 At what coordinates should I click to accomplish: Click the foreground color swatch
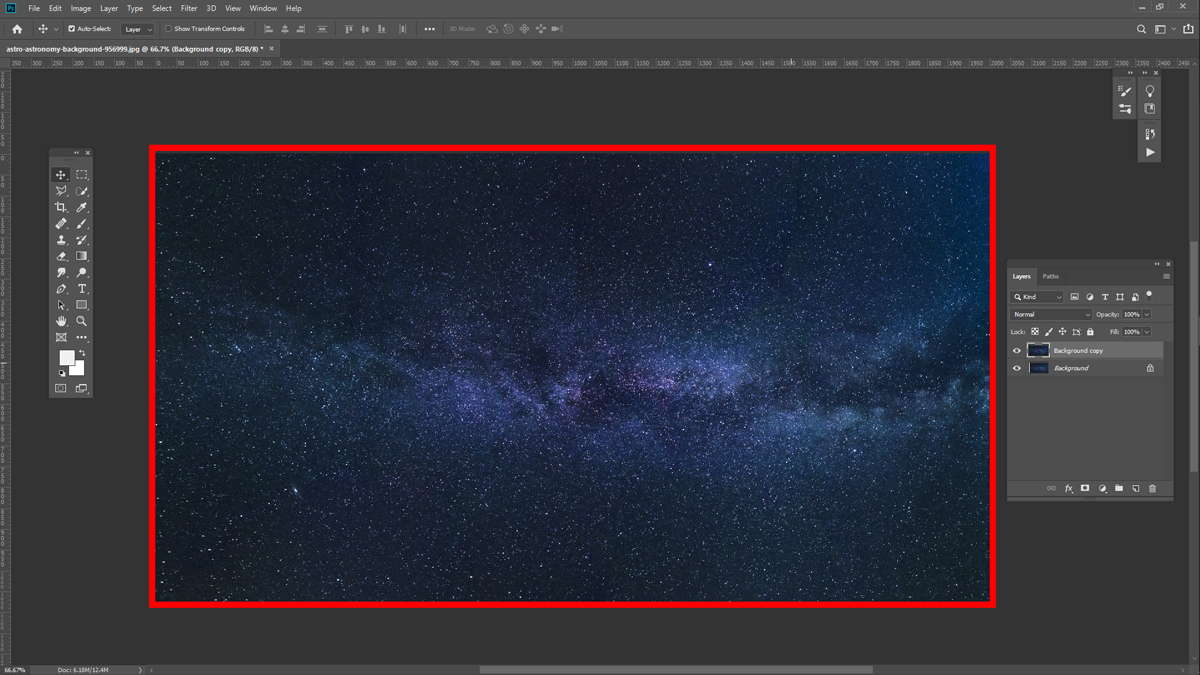coord(66,358)
